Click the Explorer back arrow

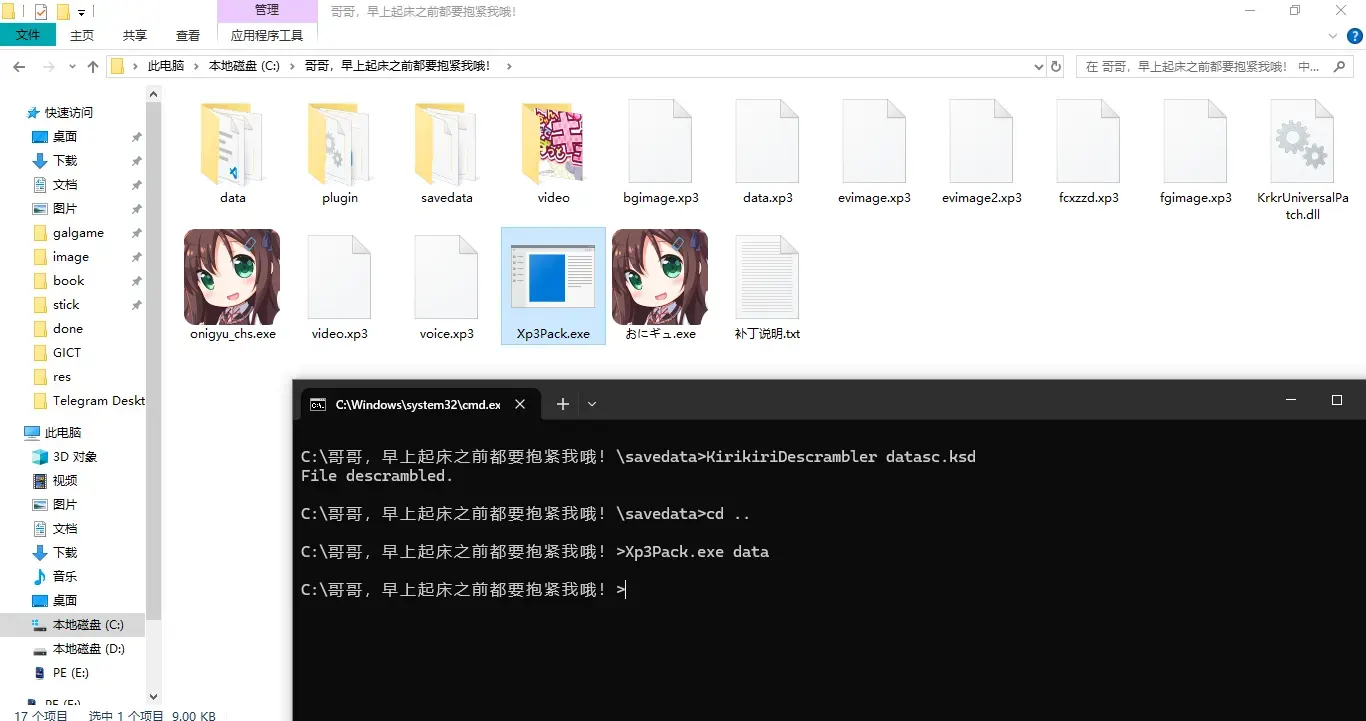(x=19, y=66)
